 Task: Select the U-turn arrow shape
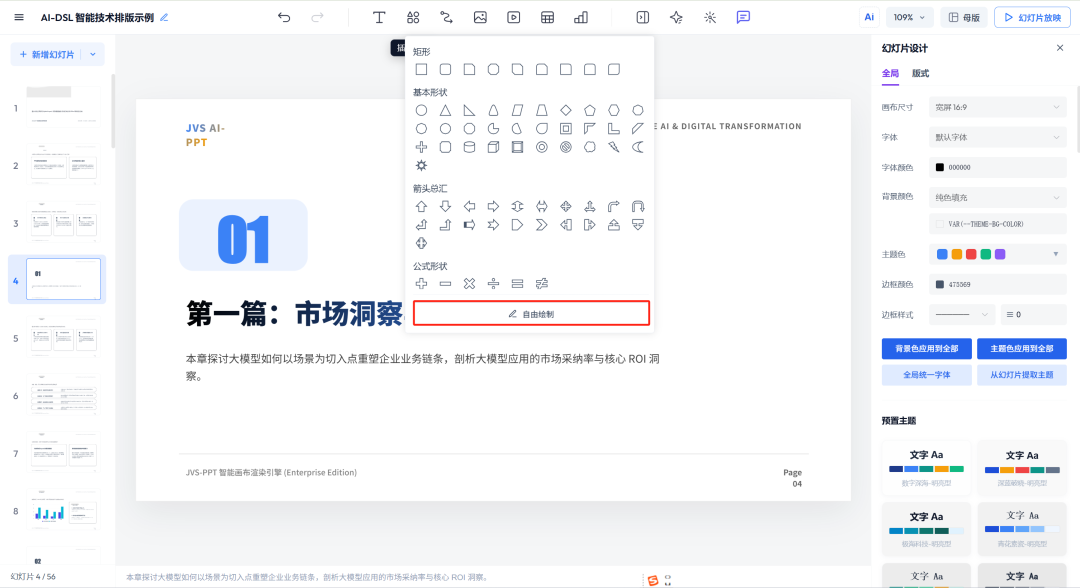click(638, 207)
